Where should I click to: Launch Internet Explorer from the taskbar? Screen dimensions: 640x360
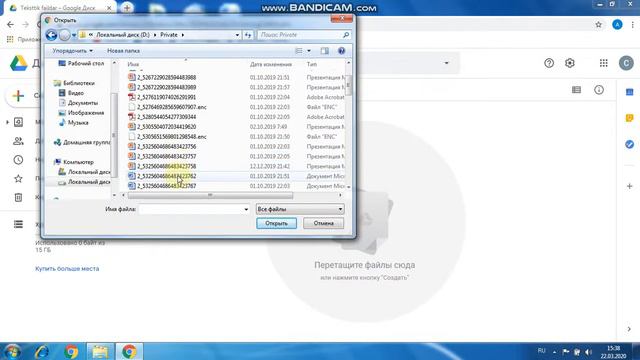(42, 351)
